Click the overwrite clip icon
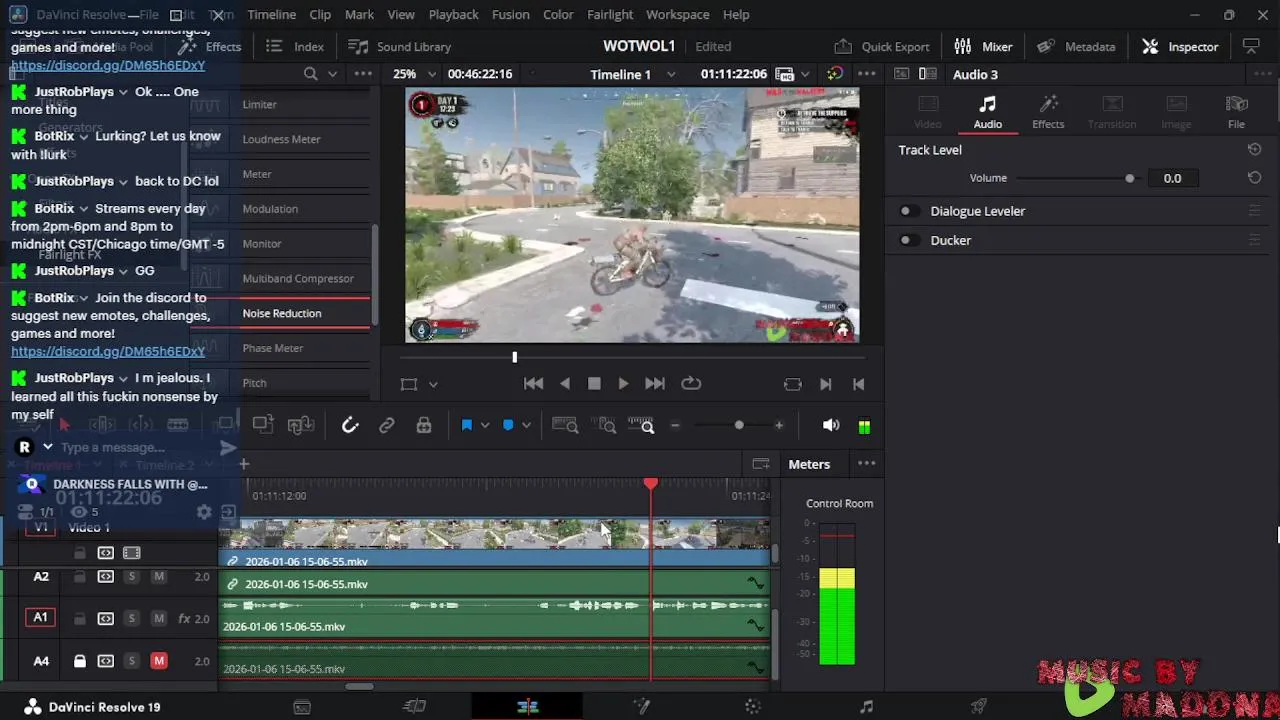The image size is (1280, 720). pyautogui.click(x=263, y=424)
